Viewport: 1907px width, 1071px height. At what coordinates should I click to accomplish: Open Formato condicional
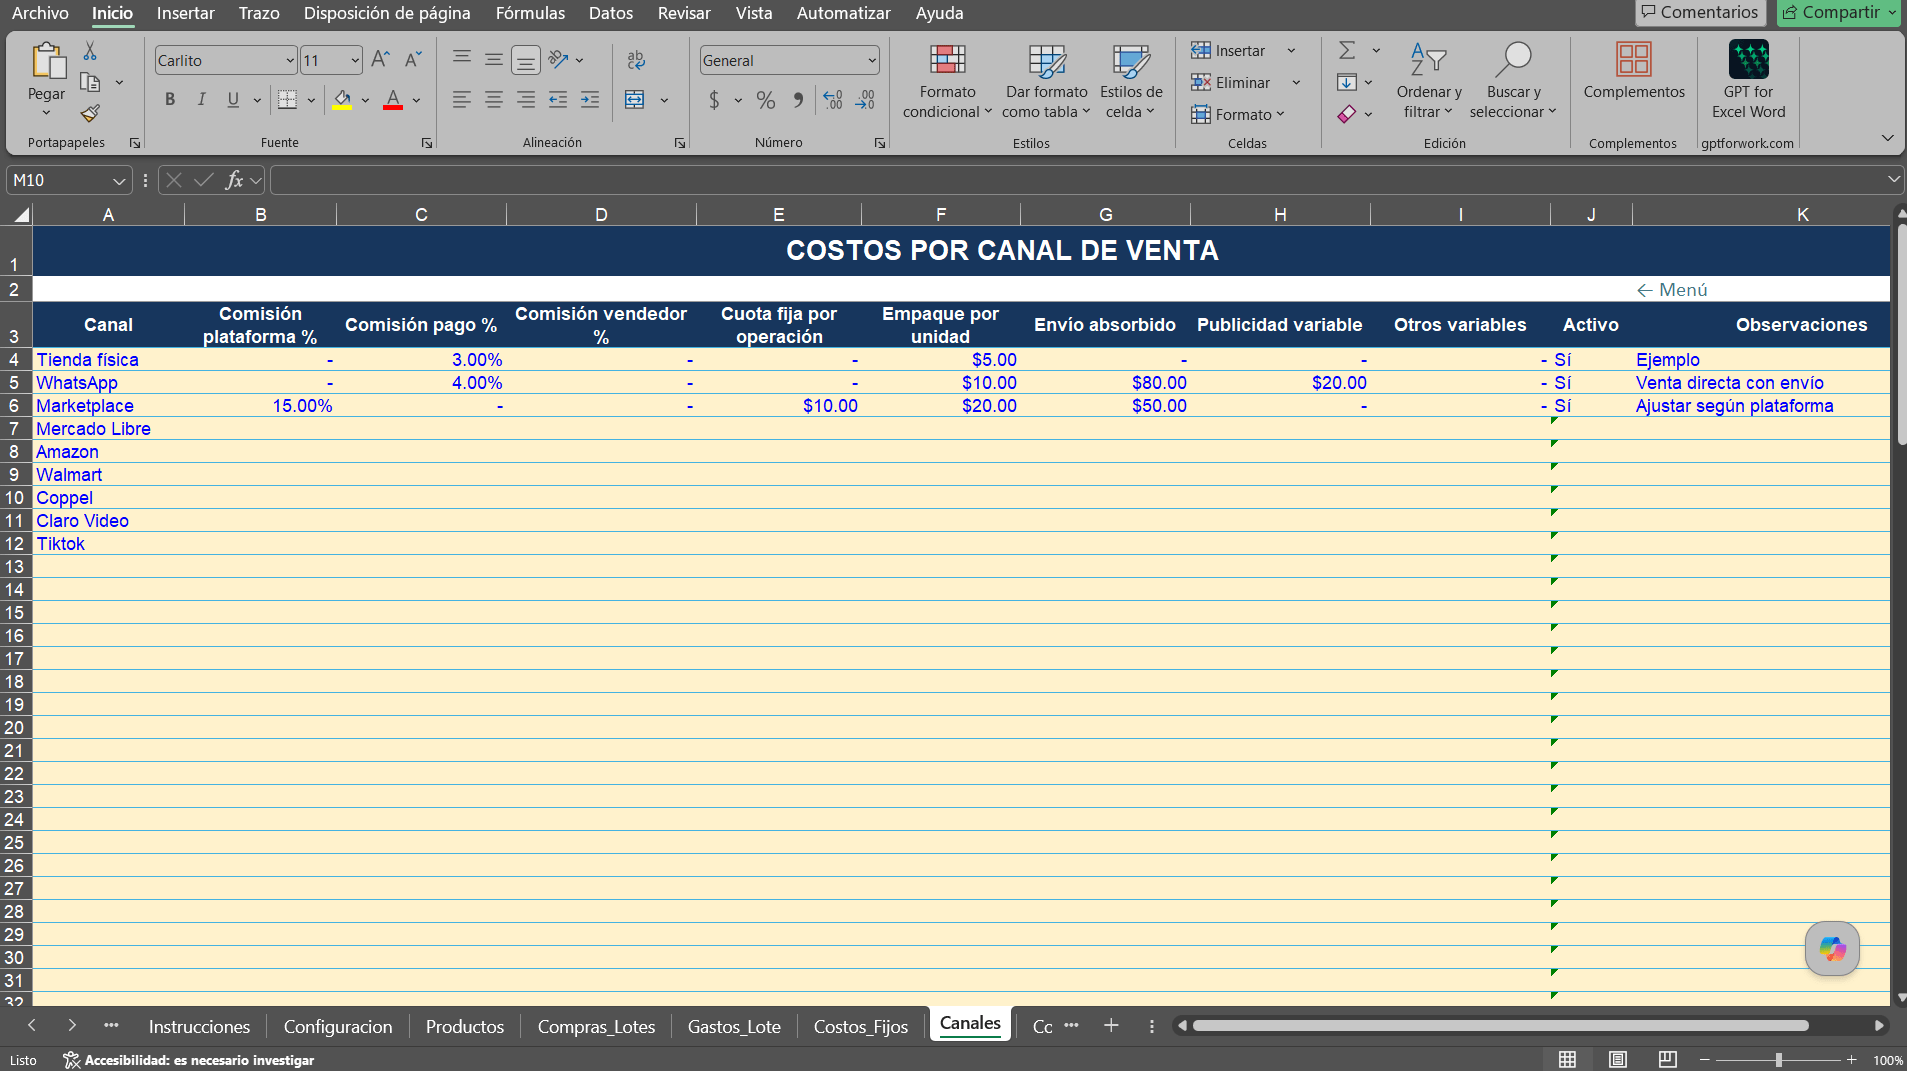coord(947,81)
